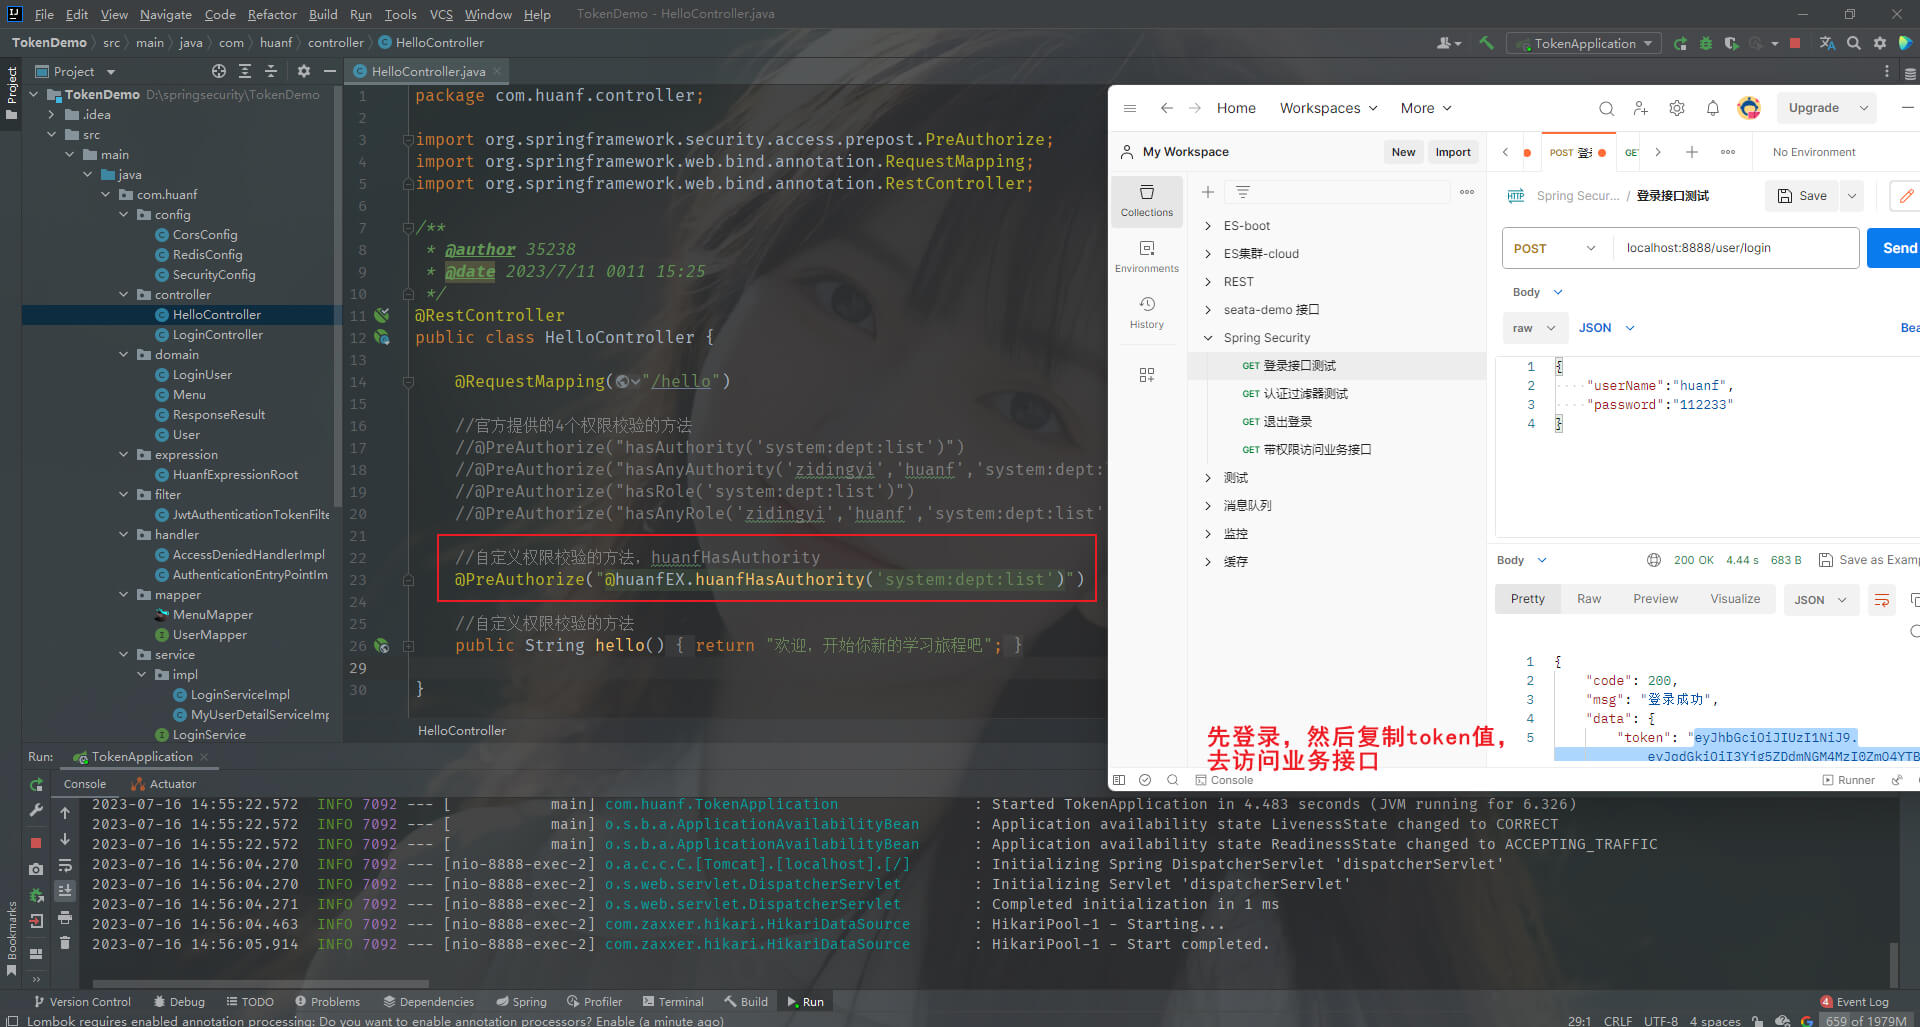Expand ES-boot collection in Postman
The image size is (1920, 1027).
point(1208,226)
